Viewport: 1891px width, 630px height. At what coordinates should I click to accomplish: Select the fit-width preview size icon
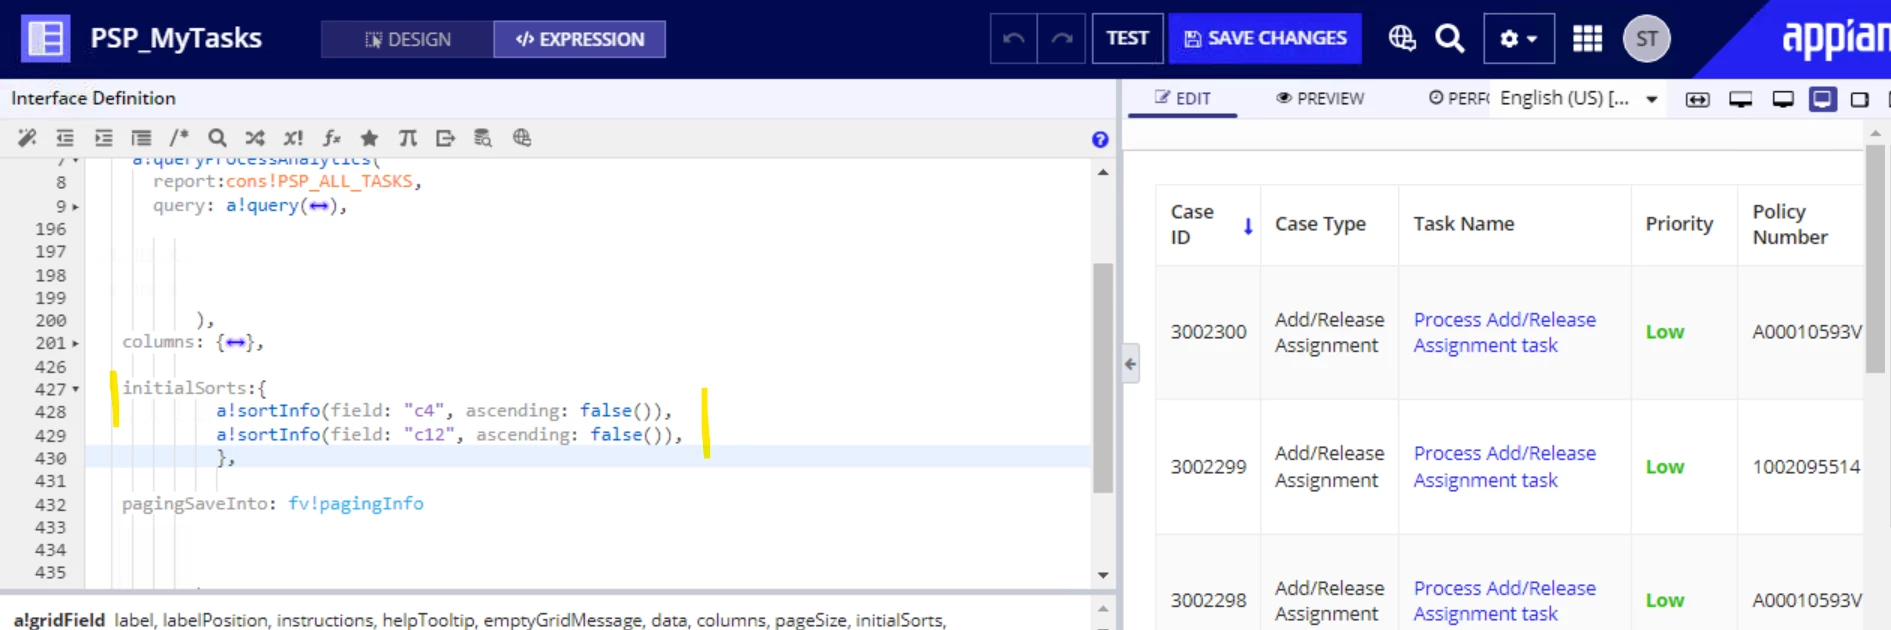coord(1697,99)
